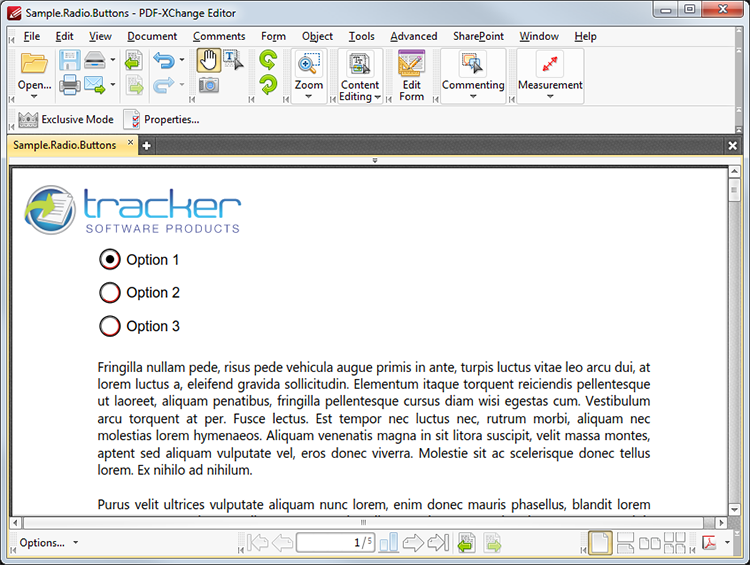Select the Hand tool

tap(209, 60)
